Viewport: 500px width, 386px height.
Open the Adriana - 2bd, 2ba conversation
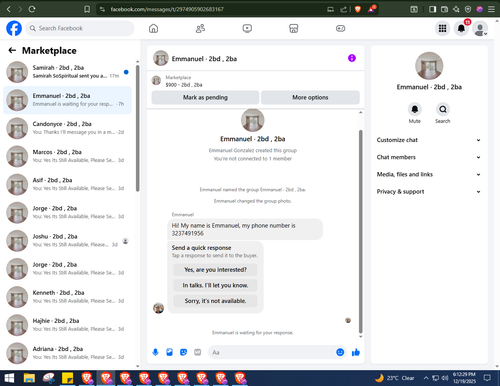[x=67, y=353]
